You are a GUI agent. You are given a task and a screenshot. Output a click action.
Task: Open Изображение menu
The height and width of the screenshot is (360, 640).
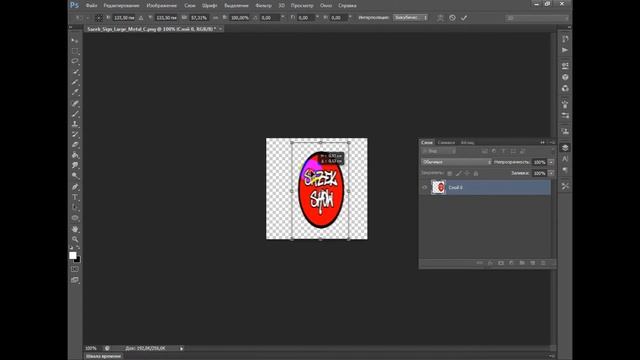tap(162, 6)
